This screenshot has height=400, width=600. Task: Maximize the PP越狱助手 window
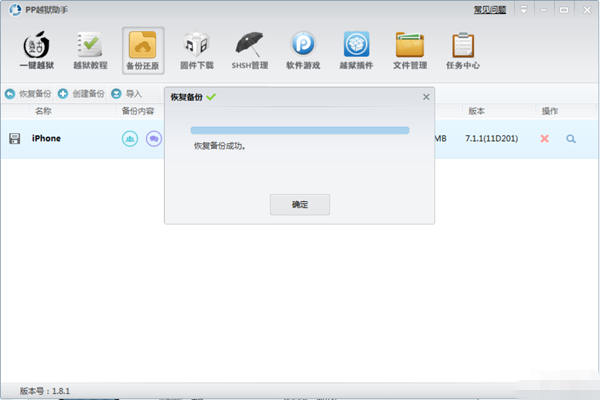pyautogui.click(x=564, y=10)
